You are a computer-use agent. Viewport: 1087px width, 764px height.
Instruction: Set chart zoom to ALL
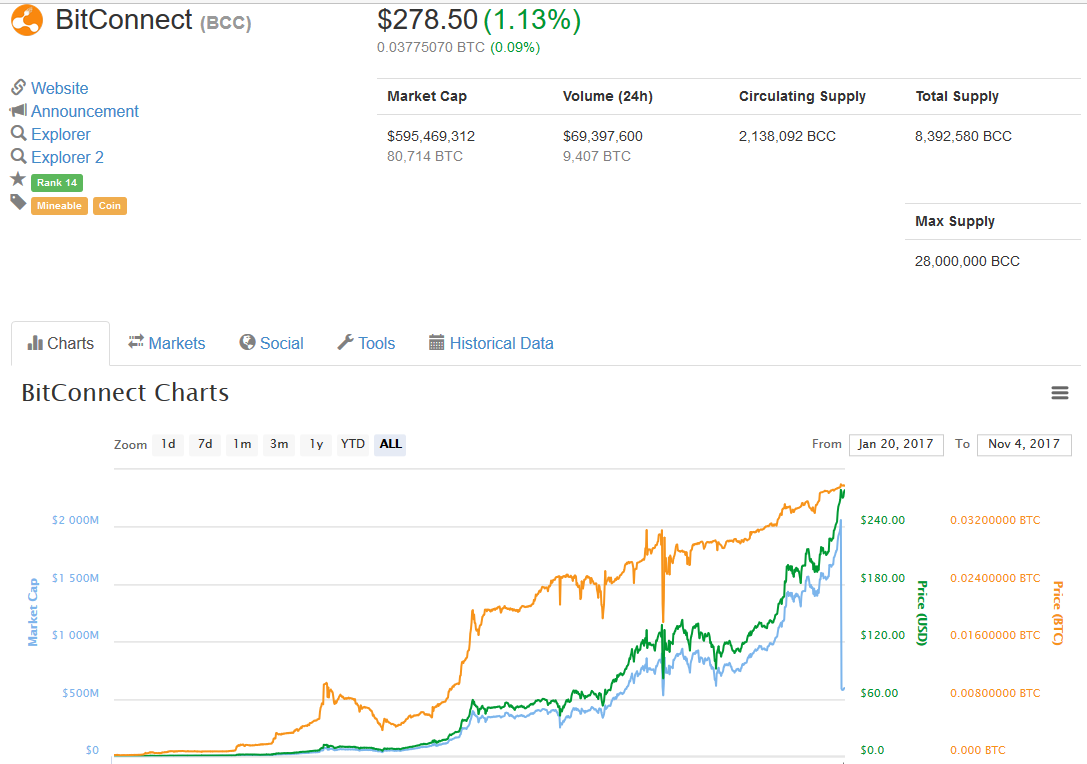[x=390, y=444]
